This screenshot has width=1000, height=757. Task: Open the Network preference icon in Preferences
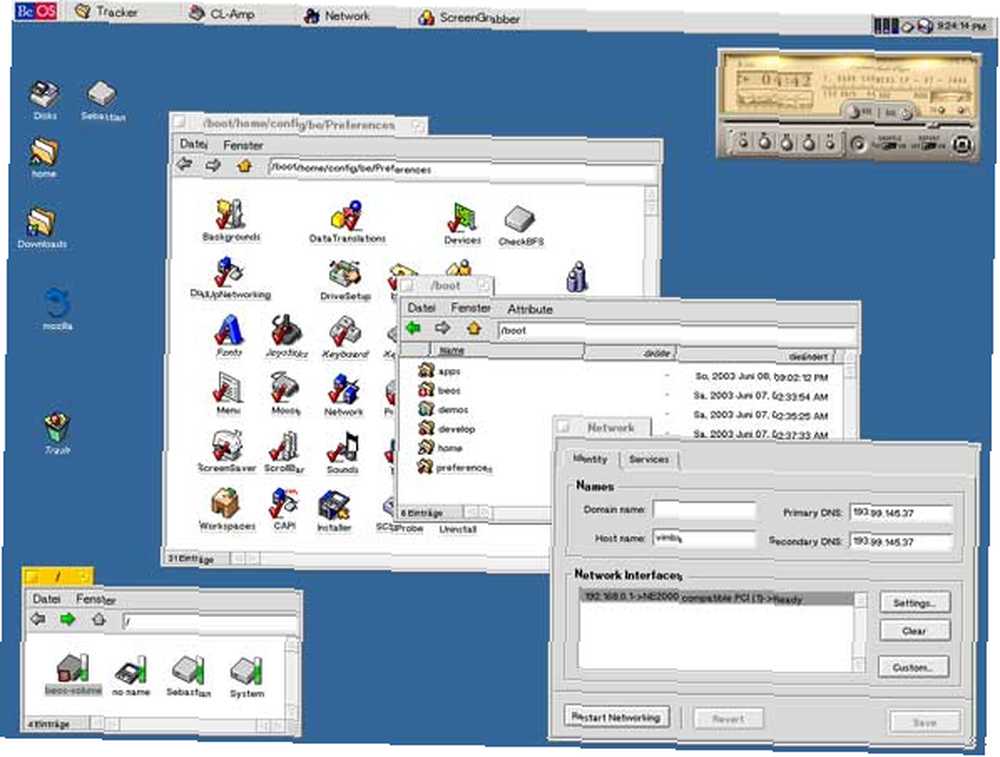(343, 395)
